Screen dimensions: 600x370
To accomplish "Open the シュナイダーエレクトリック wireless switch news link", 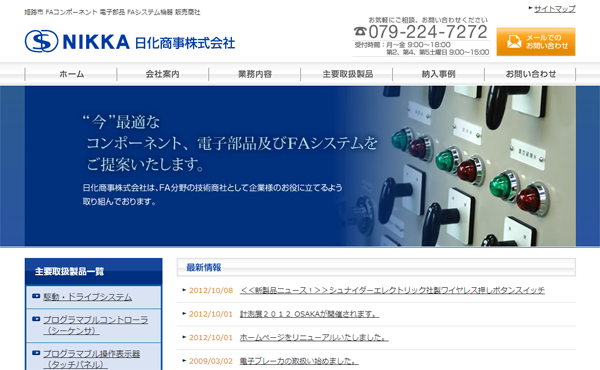I will 392,290.
